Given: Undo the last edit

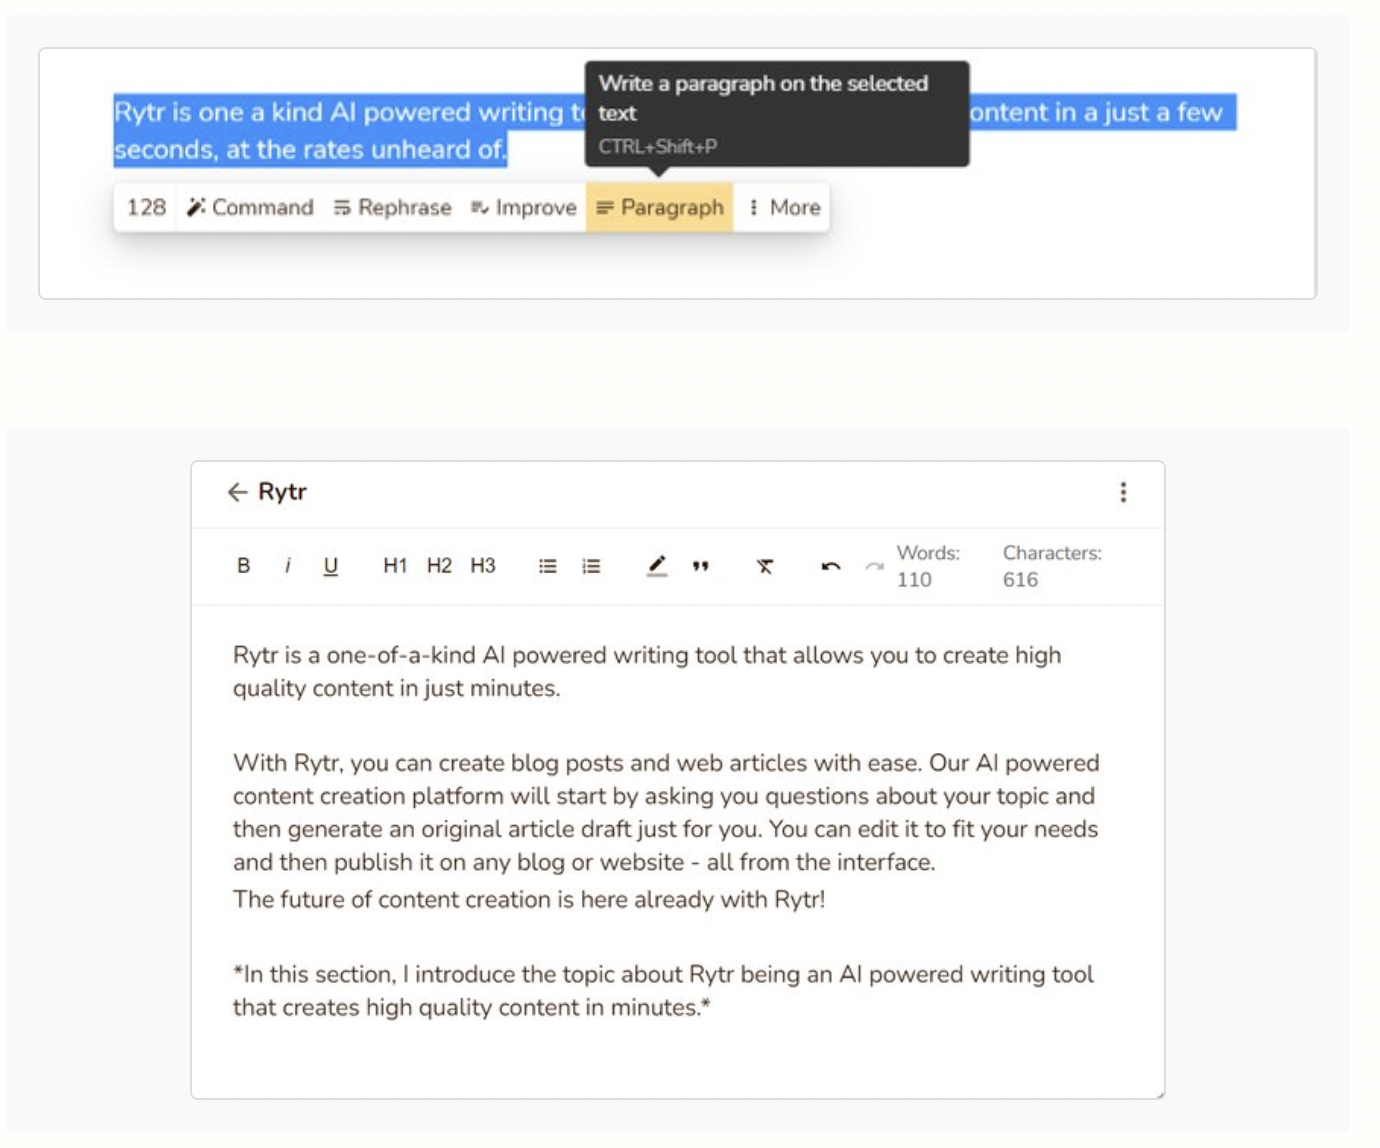Looking at the screenshot, I should pyautogui.click(x=830, y=566).
